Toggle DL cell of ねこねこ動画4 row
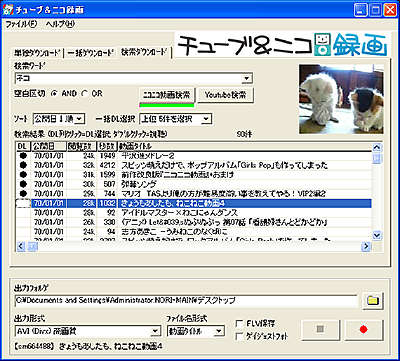This screenshot has height=361, width=400. coord(23,203)
